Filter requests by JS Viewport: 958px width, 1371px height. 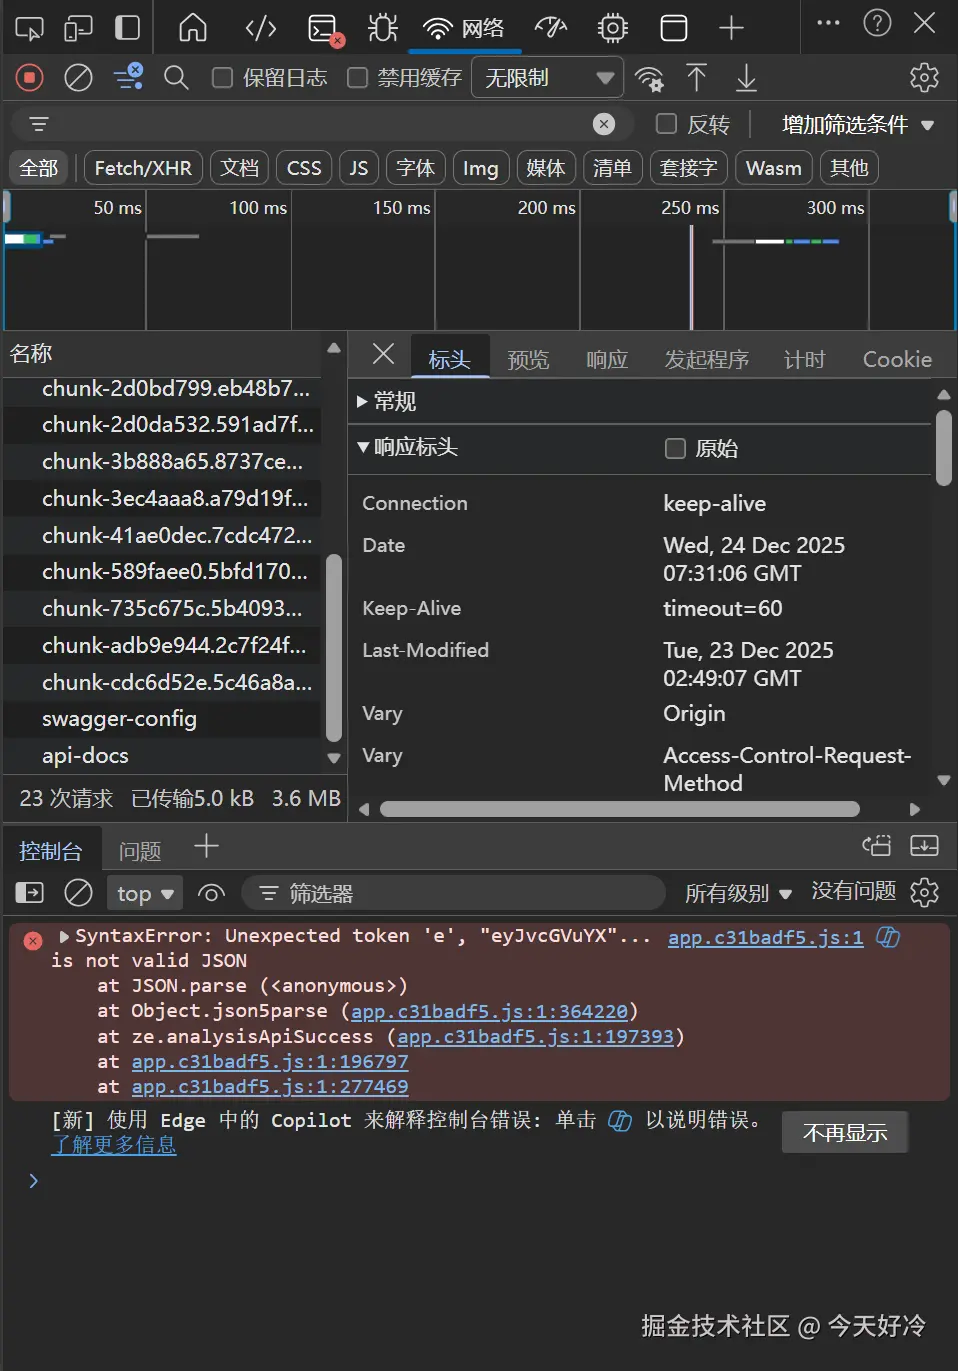[x=359, y=168]
